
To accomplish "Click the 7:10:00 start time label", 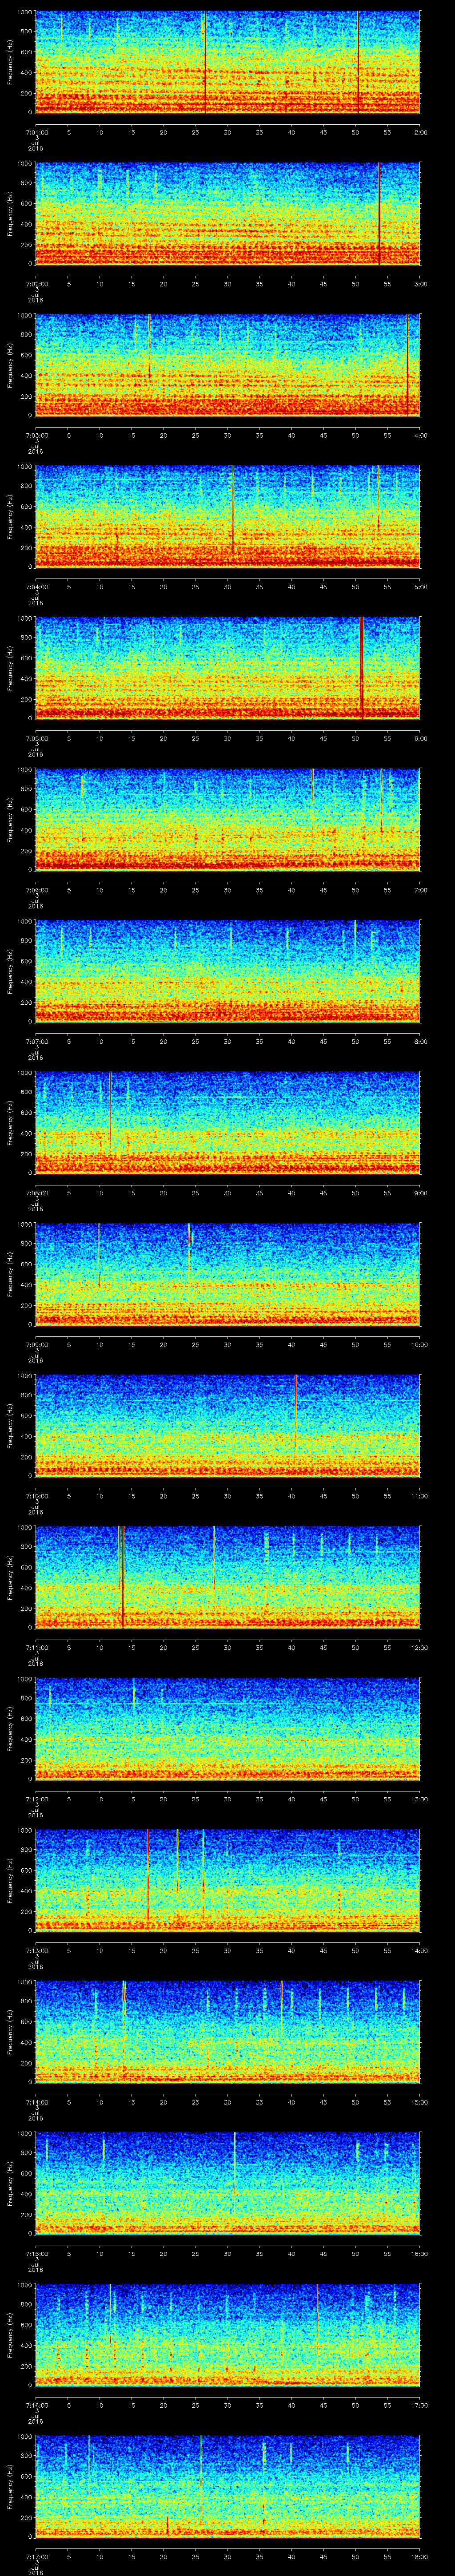I will 36,1495.
